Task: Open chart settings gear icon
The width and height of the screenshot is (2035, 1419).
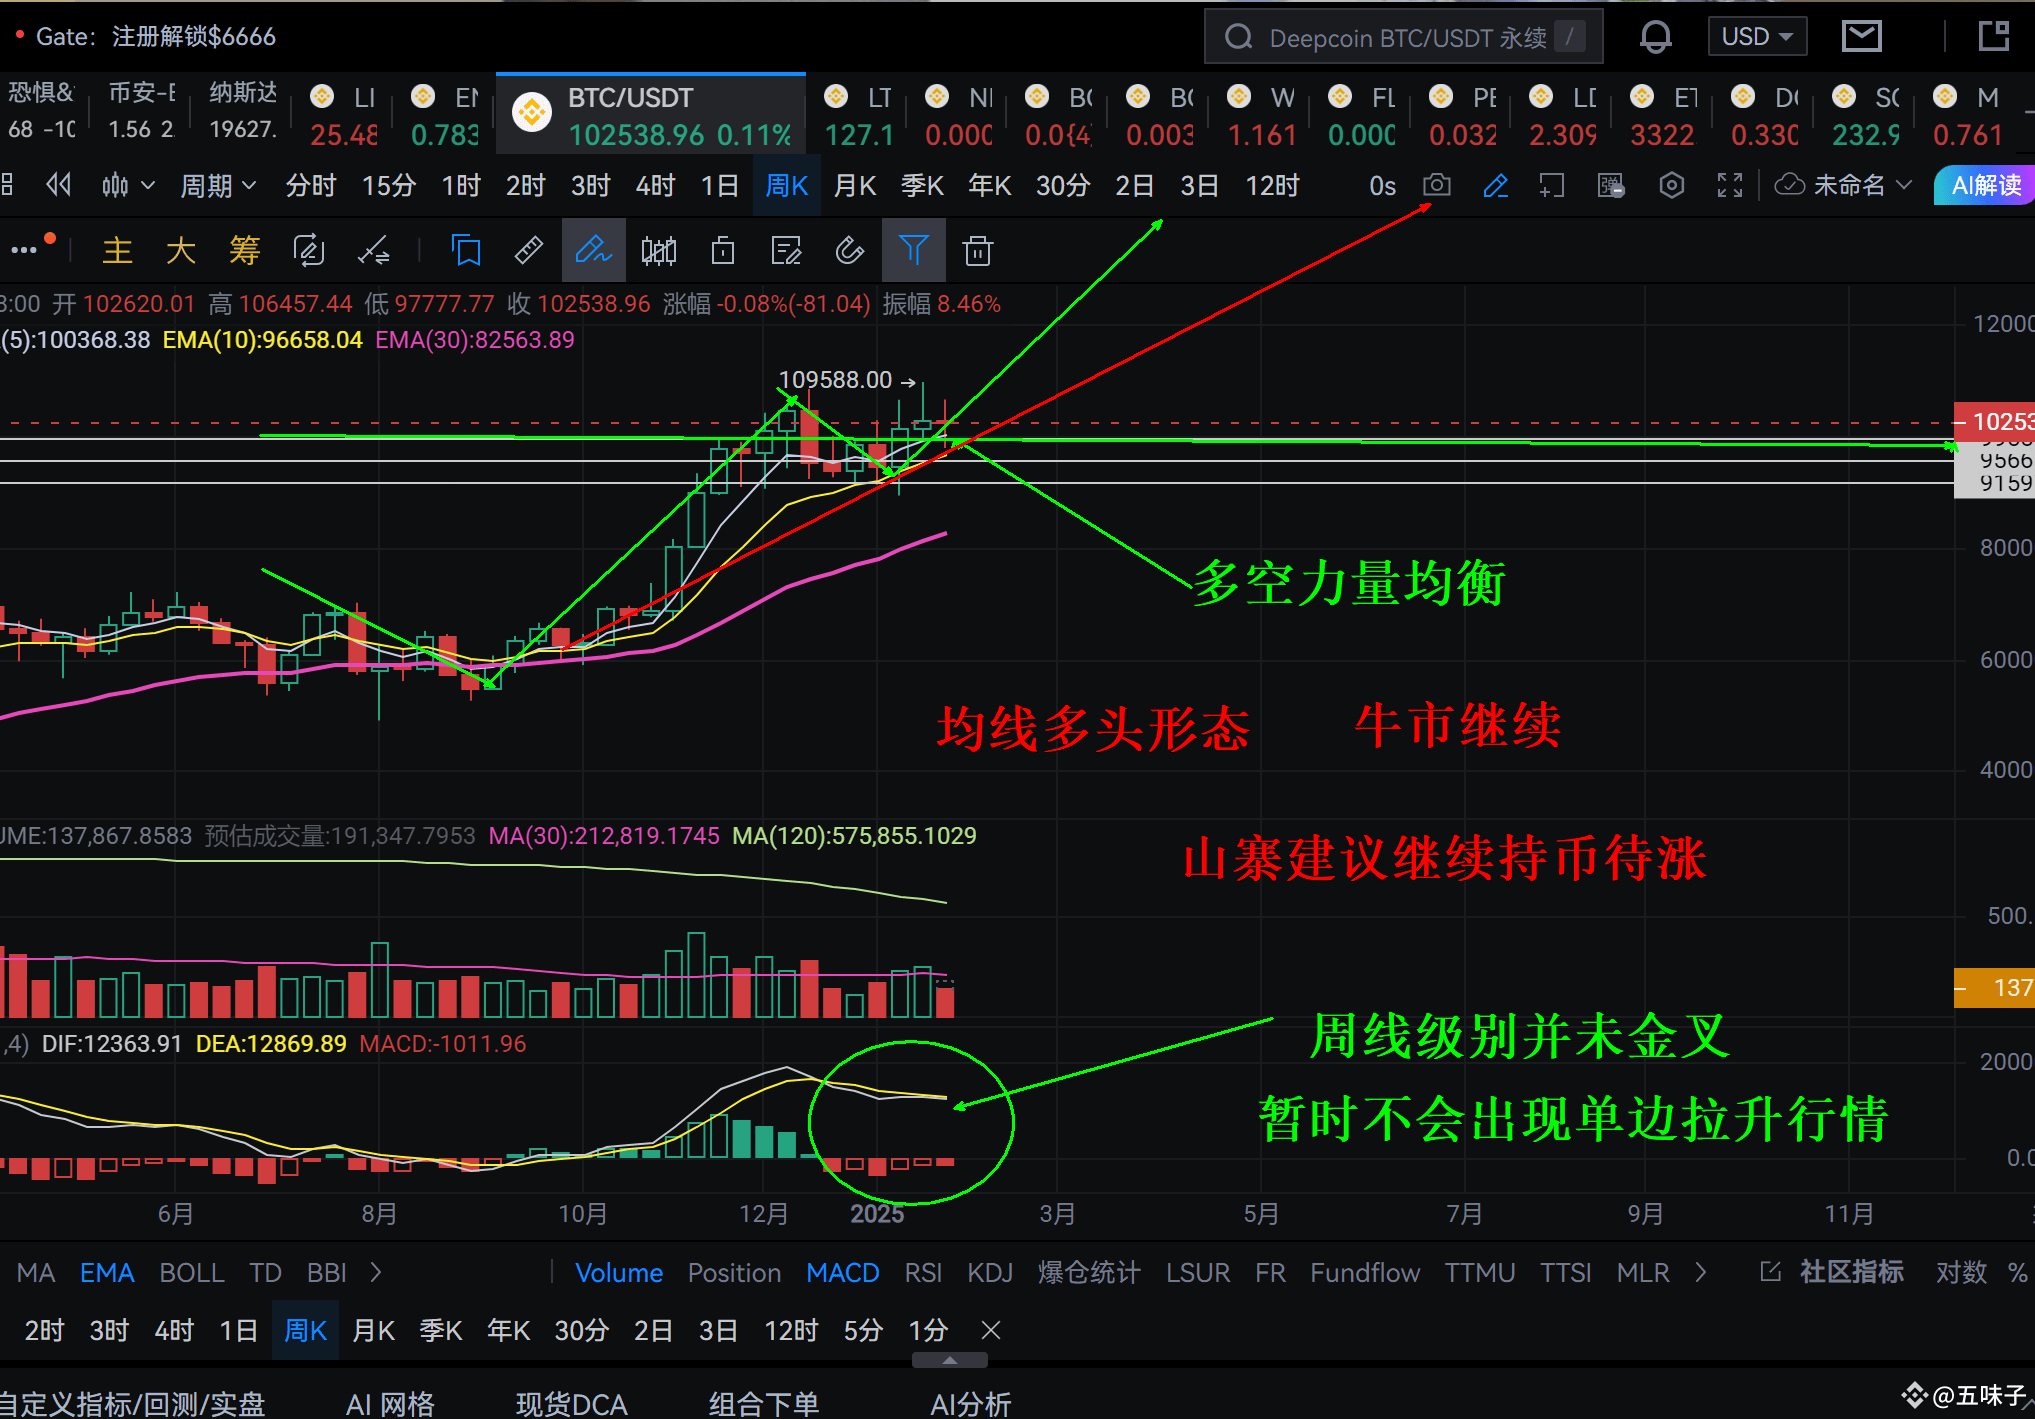Action: click(1671, 185)
